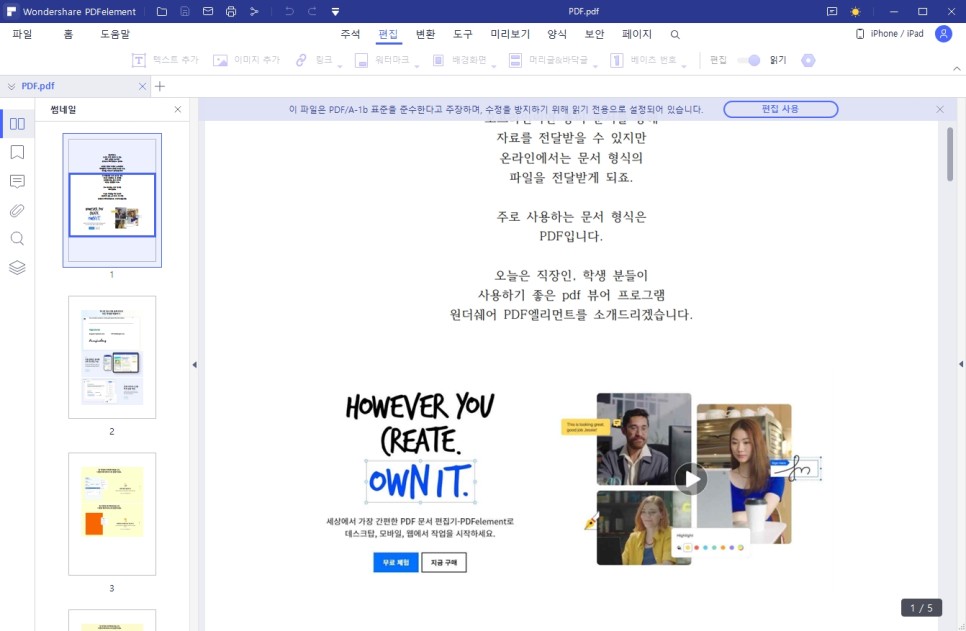Click the undo arrow icon
The height and width of the screenshot is (631, 966).
pyautogui.click(x=289, y=11)
